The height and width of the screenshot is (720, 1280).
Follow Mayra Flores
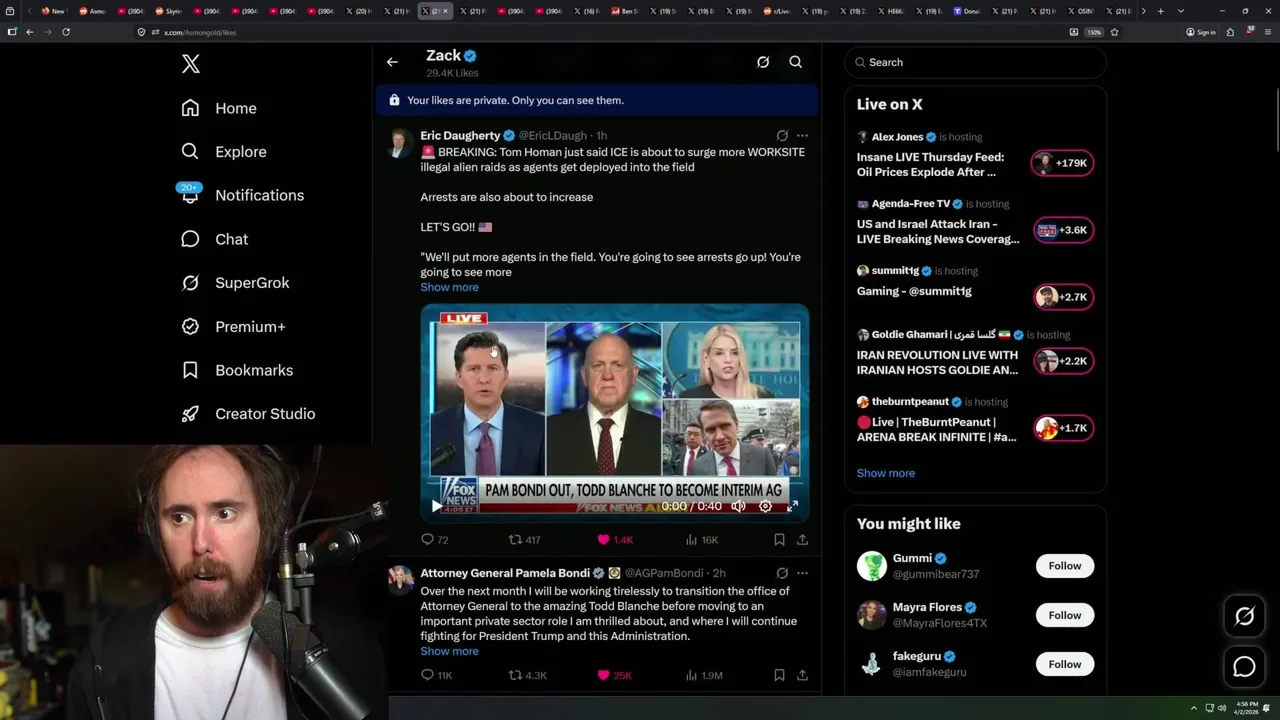tap(1065, 615)
